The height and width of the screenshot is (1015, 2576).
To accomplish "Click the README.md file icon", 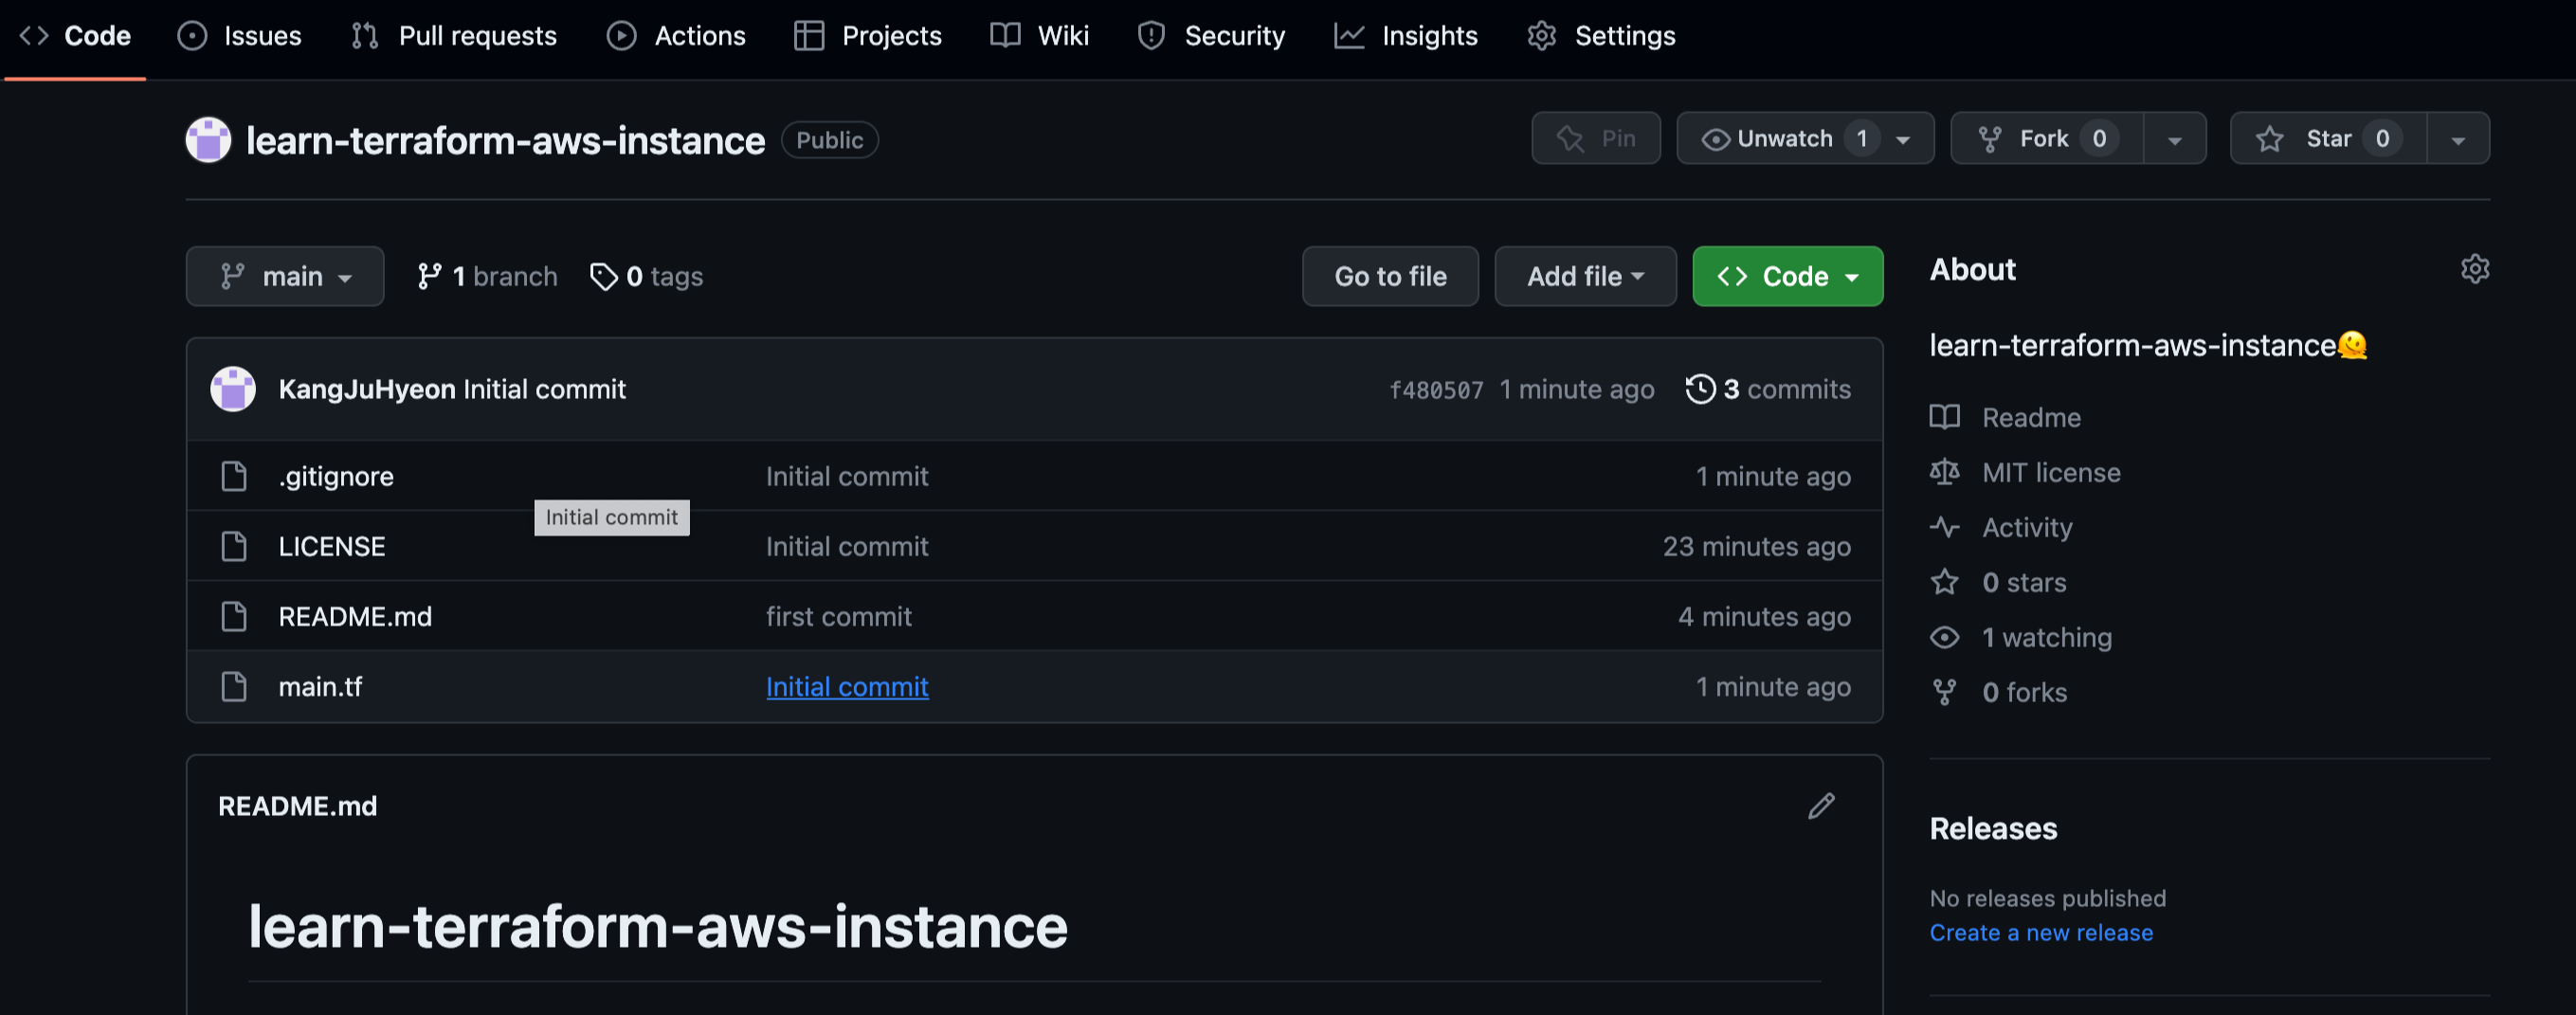I will (x=234, y=616).
